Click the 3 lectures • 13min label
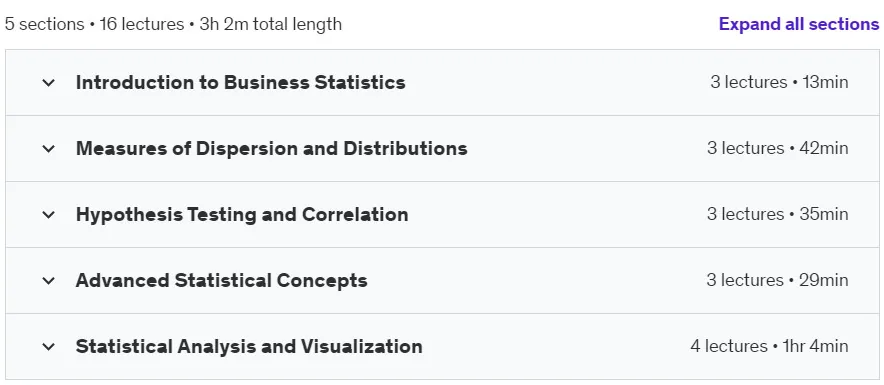 pyautogui.click(x=779, y=82)
